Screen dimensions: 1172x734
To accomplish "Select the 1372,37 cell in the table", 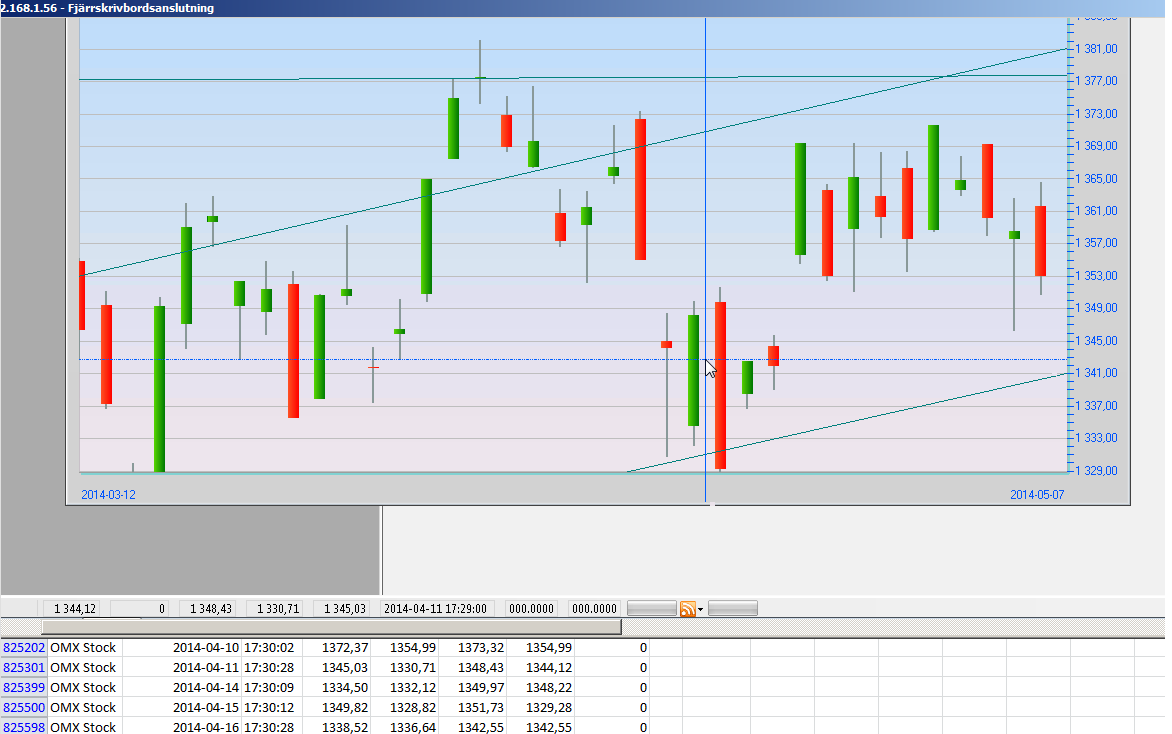I will tap(344, 648).
